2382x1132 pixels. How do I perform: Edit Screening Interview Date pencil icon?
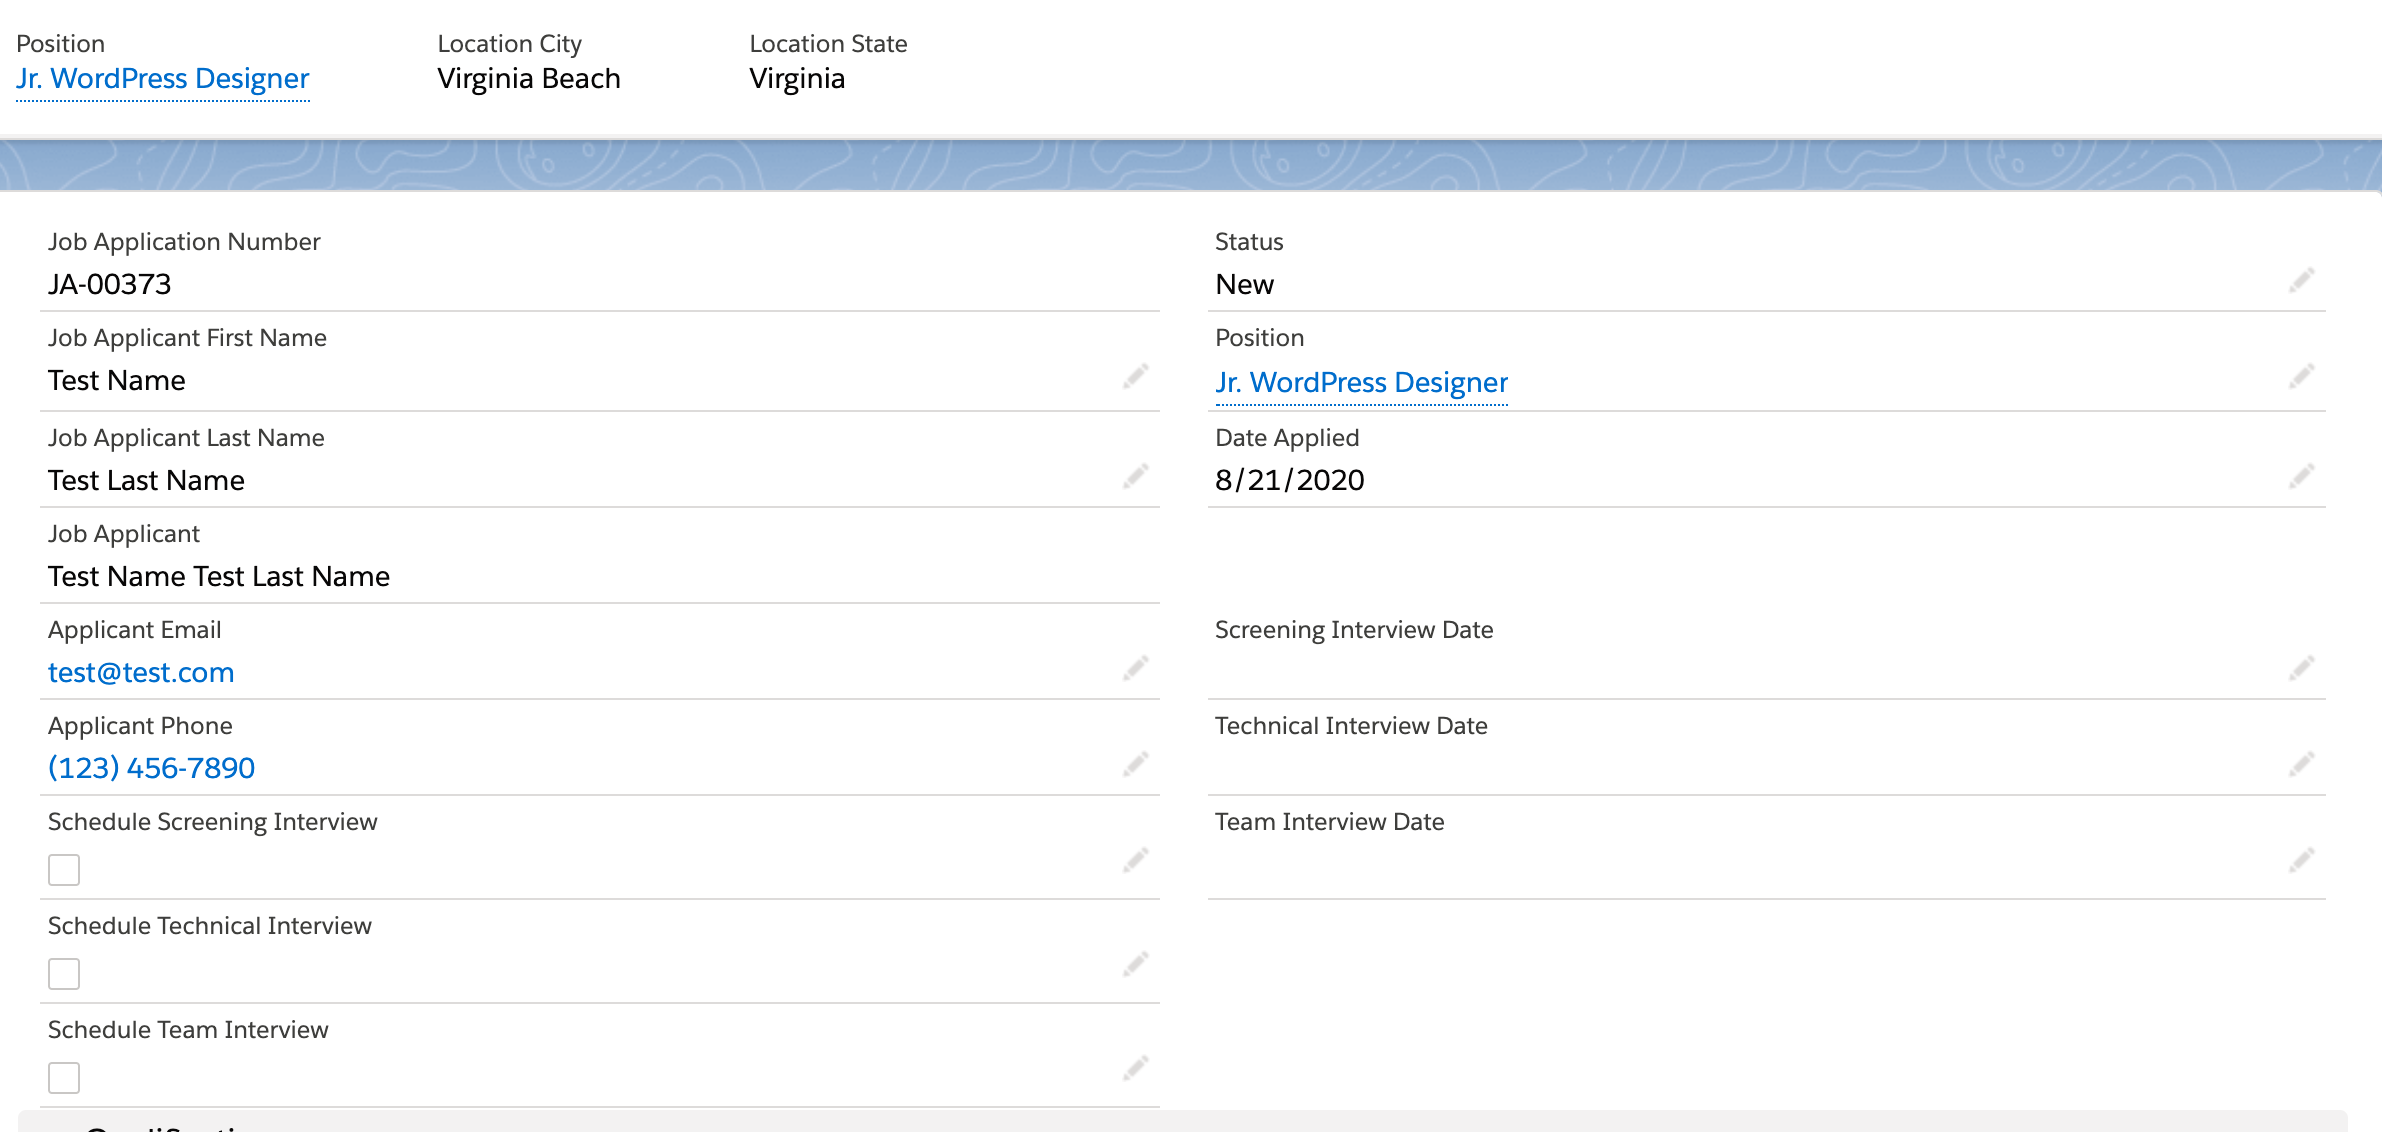(2301, 668)
